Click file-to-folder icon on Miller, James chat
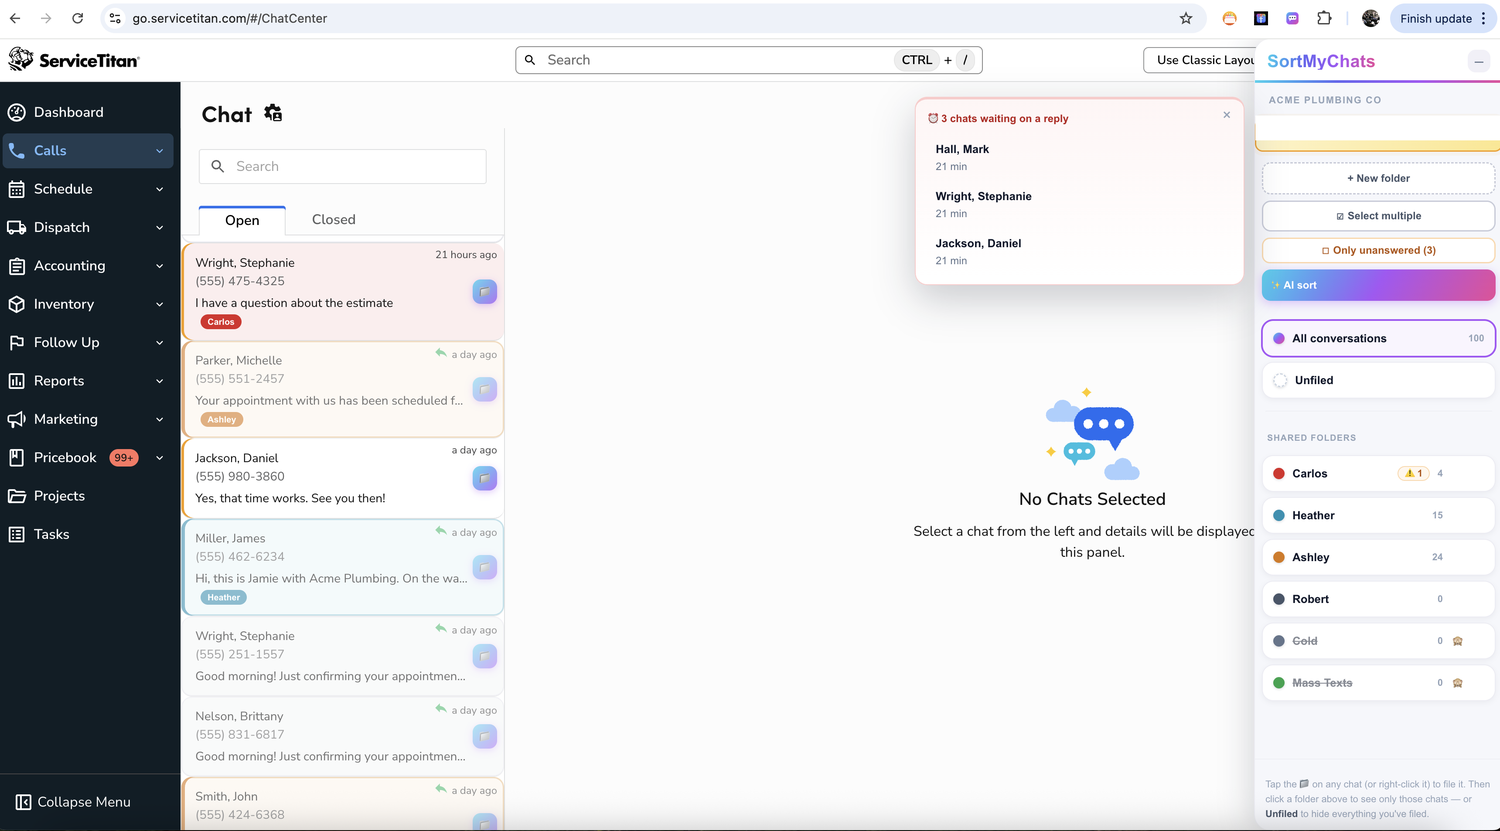 pos(485,568)
